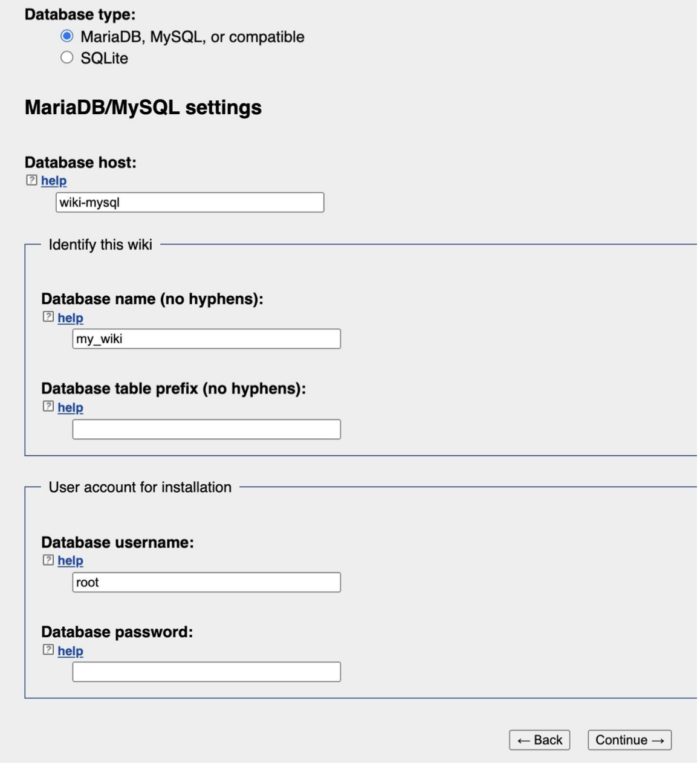Click the help icon under Database name
Screen dimensions: 700x764
pyautogui.click(x=48, y=317)
